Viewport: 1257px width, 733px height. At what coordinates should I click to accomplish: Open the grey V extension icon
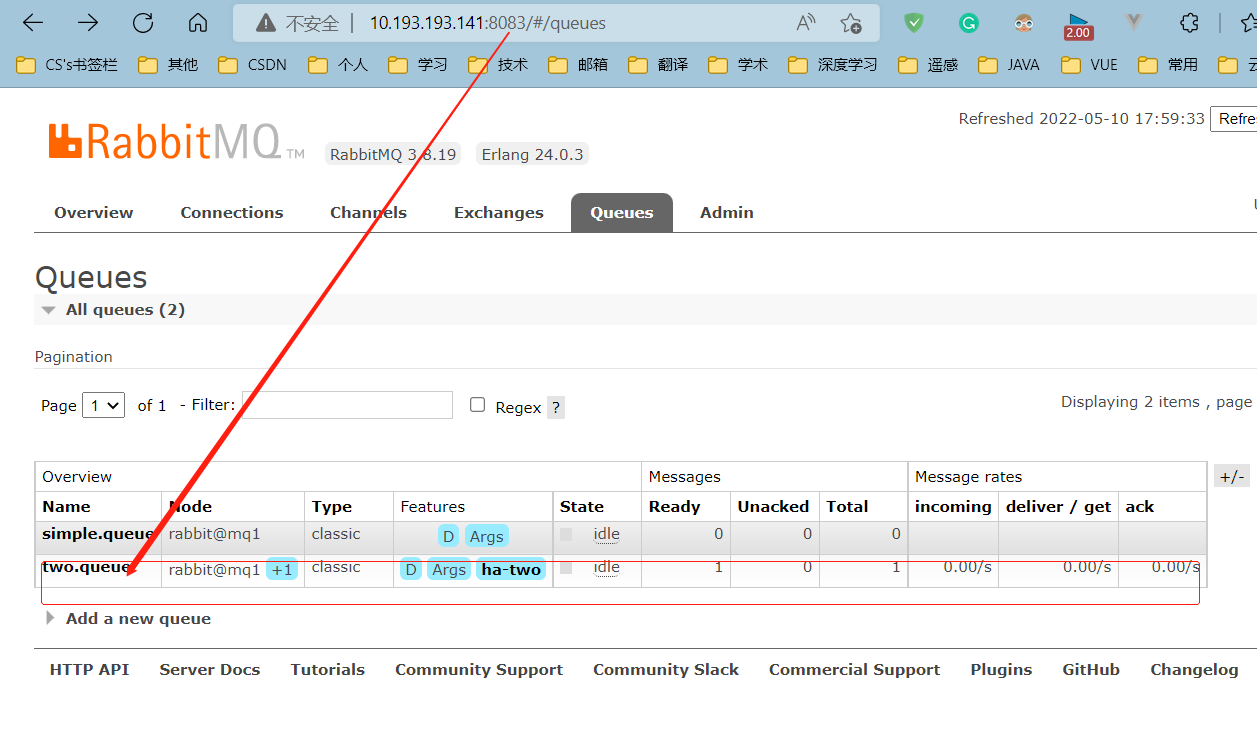(x=1133, y=23)
